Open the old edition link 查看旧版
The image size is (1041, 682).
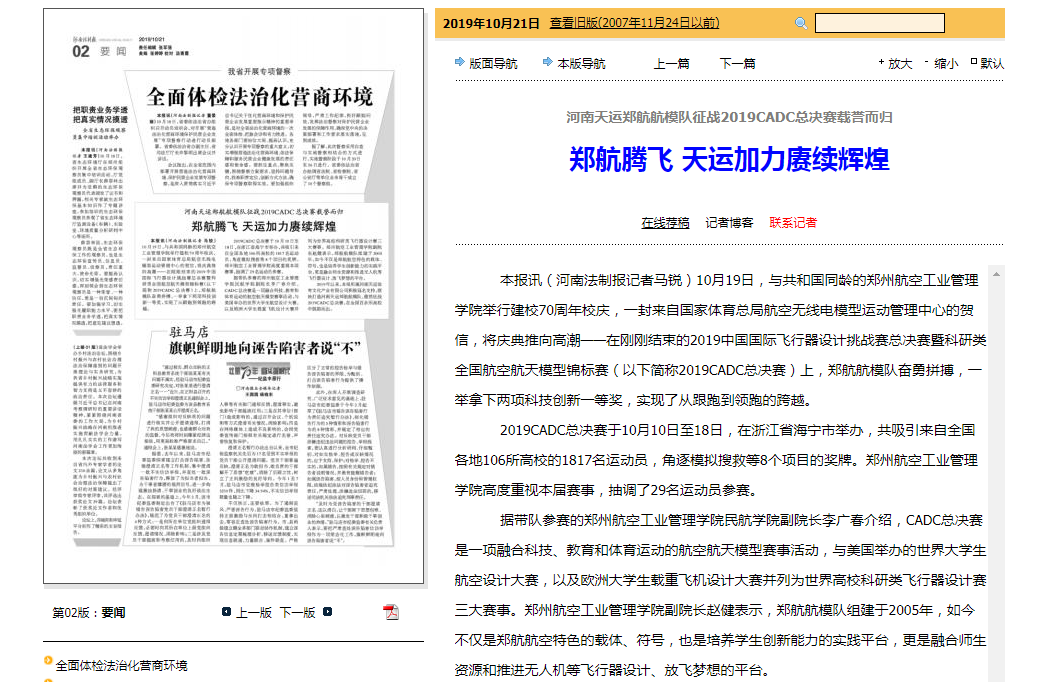pos(634,23)
